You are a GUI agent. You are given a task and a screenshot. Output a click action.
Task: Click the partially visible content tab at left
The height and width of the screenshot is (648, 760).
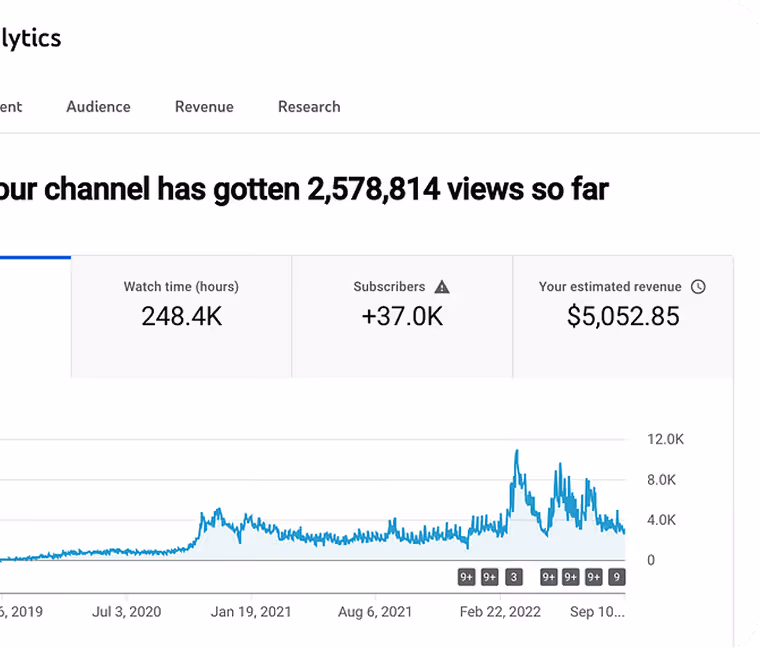pos(11,107)
